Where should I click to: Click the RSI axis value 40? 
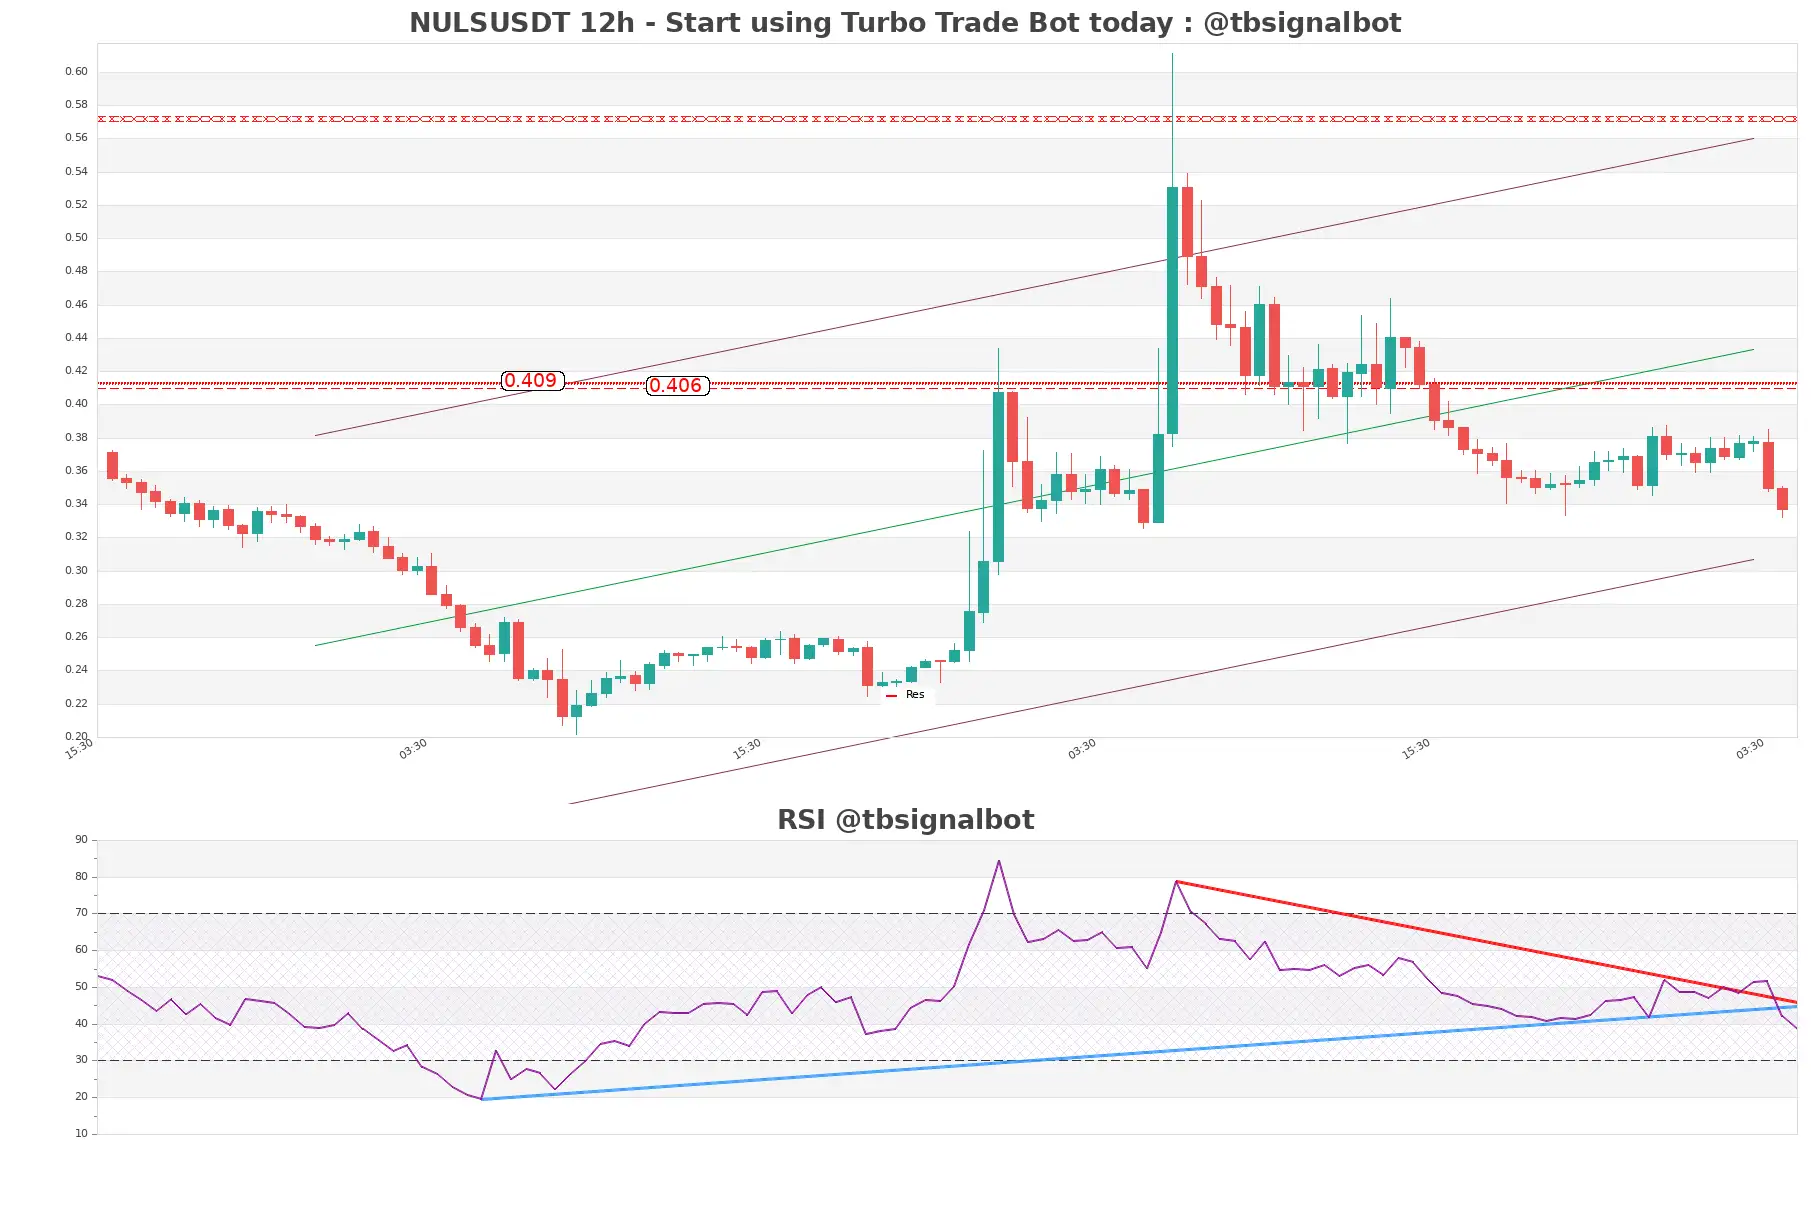tap(81, 1024)
